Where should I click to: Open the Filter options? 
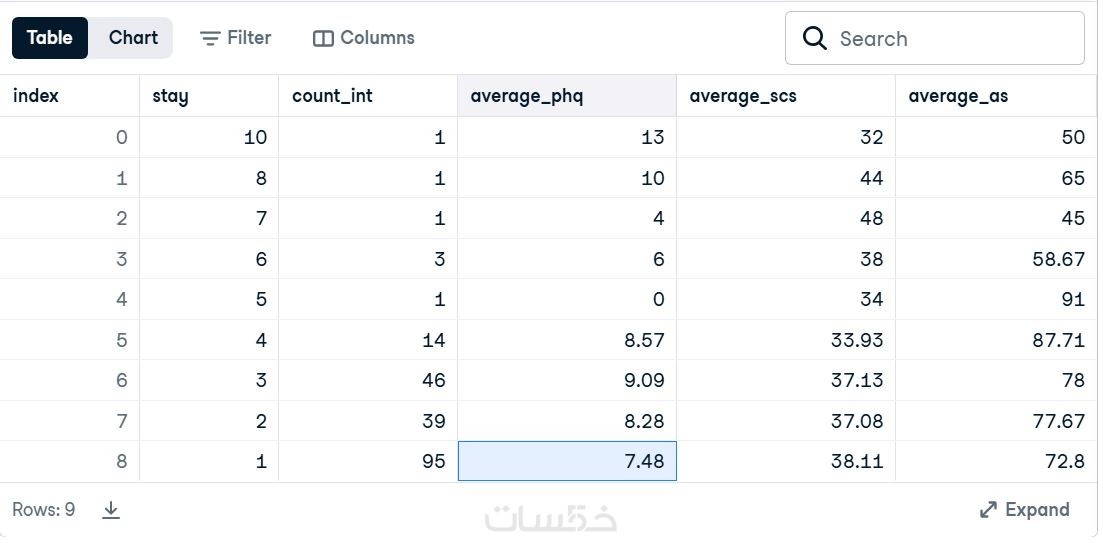click(x=236, y=38)
